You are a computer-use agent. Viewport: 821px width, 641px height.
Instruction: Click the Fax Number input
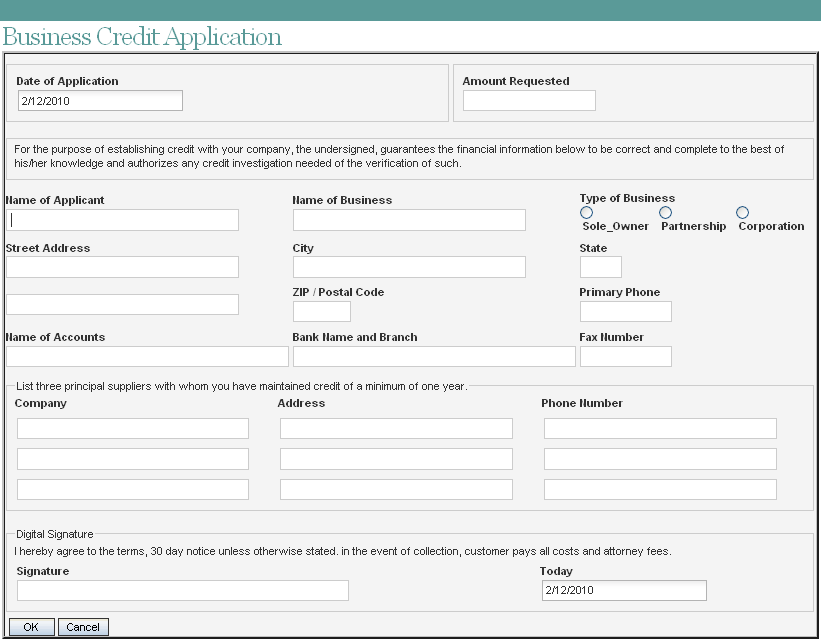tap(626, 356)
